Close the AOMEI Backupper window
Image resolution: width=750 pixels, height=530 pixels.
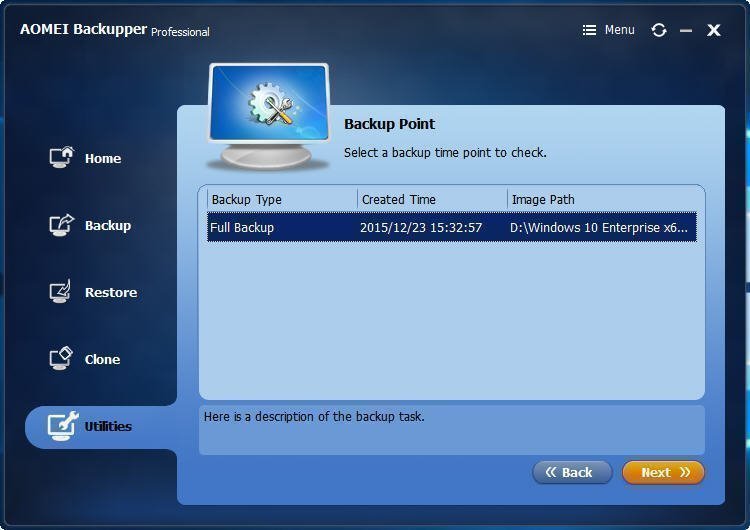tap(714, 30)
